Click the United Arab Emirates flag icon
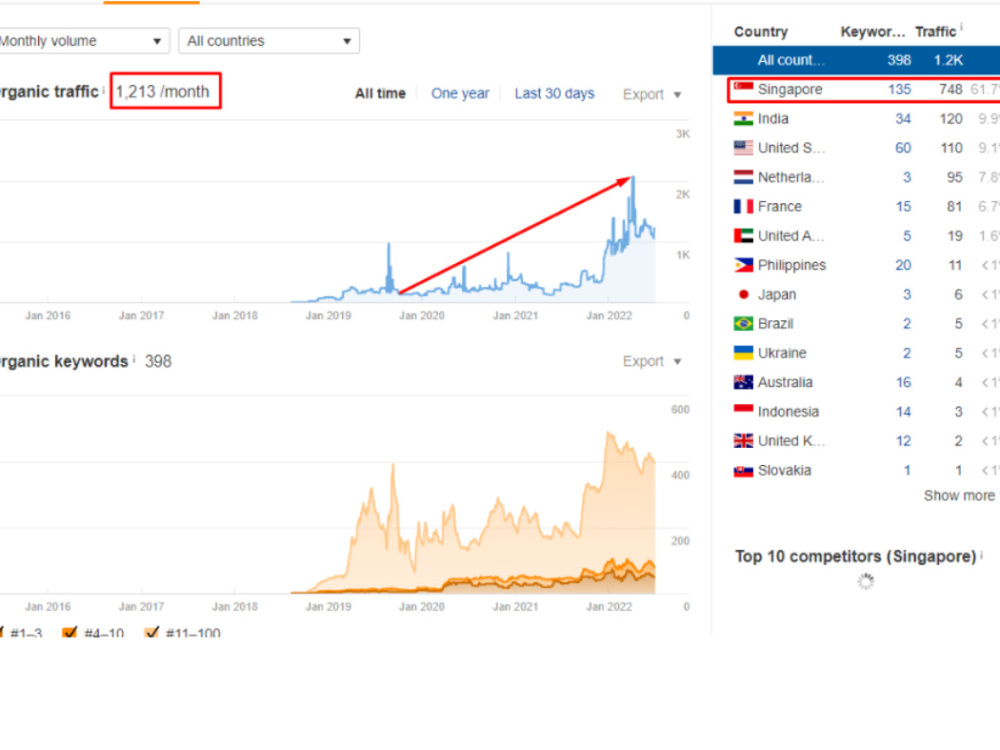This screenshot has height=750, width=1000. click(743, 236)
